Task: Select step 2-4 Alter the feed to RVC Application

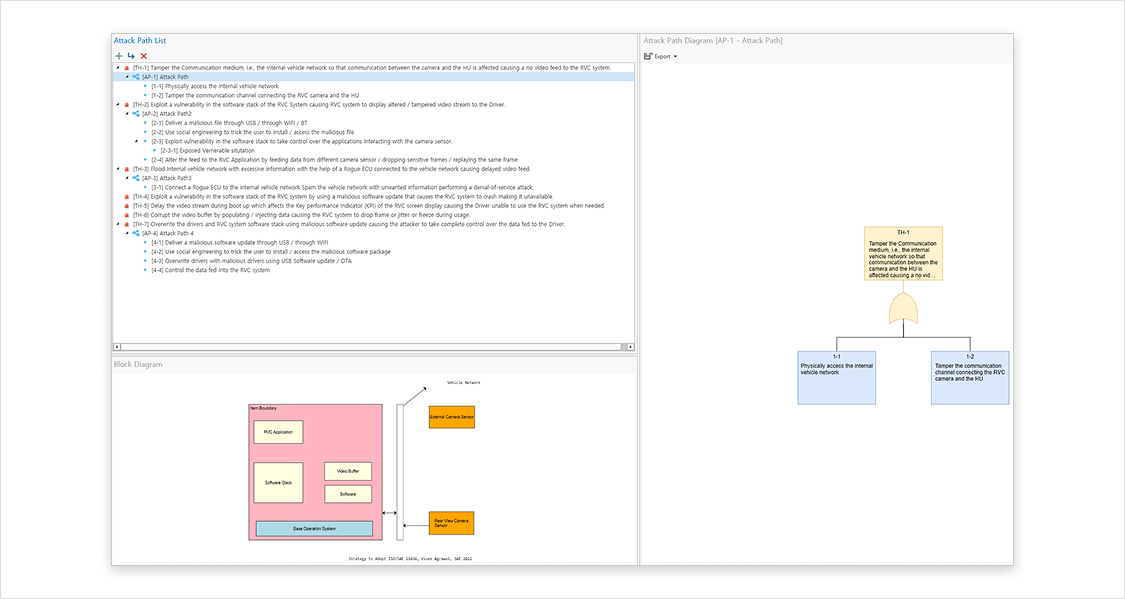Action: [x=335, y=160]
